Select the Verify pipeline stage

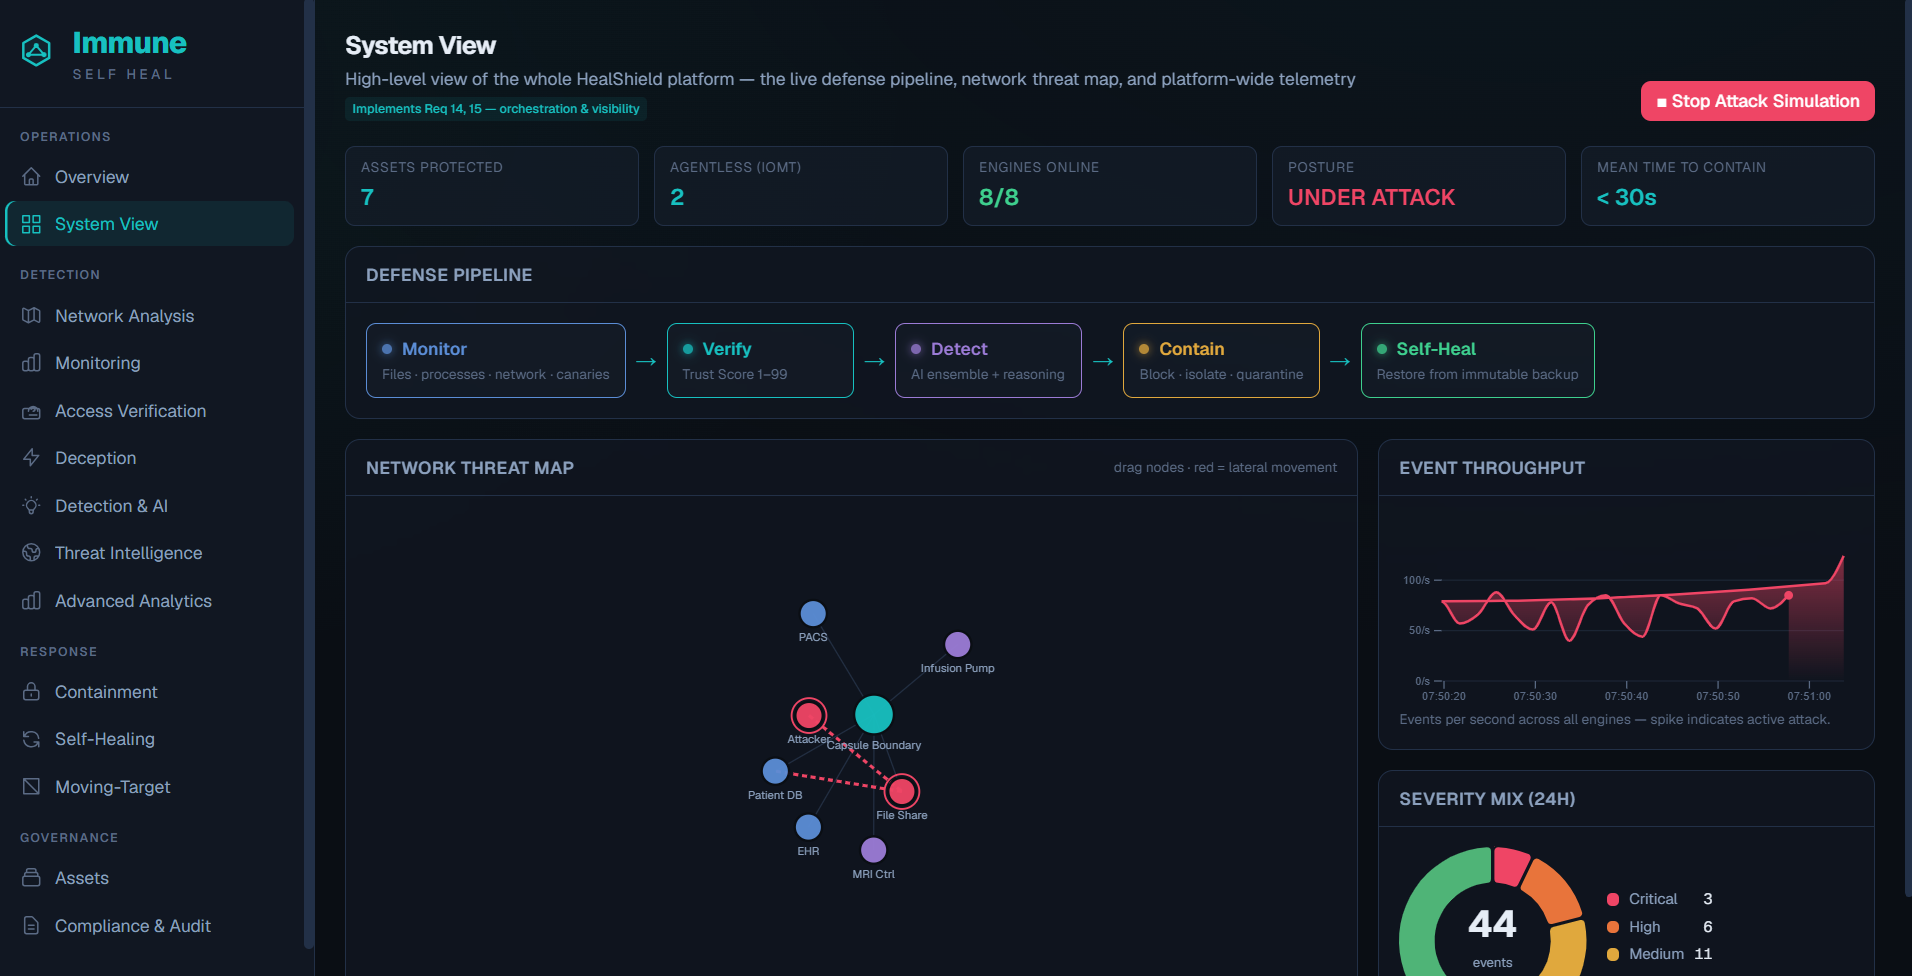tap(760, 360)
